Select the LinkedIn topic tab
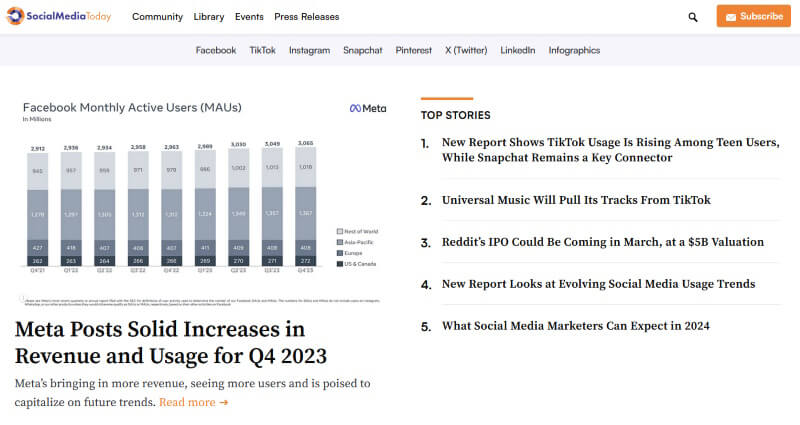Screen dimensions: 800x425 coord(517,50)
